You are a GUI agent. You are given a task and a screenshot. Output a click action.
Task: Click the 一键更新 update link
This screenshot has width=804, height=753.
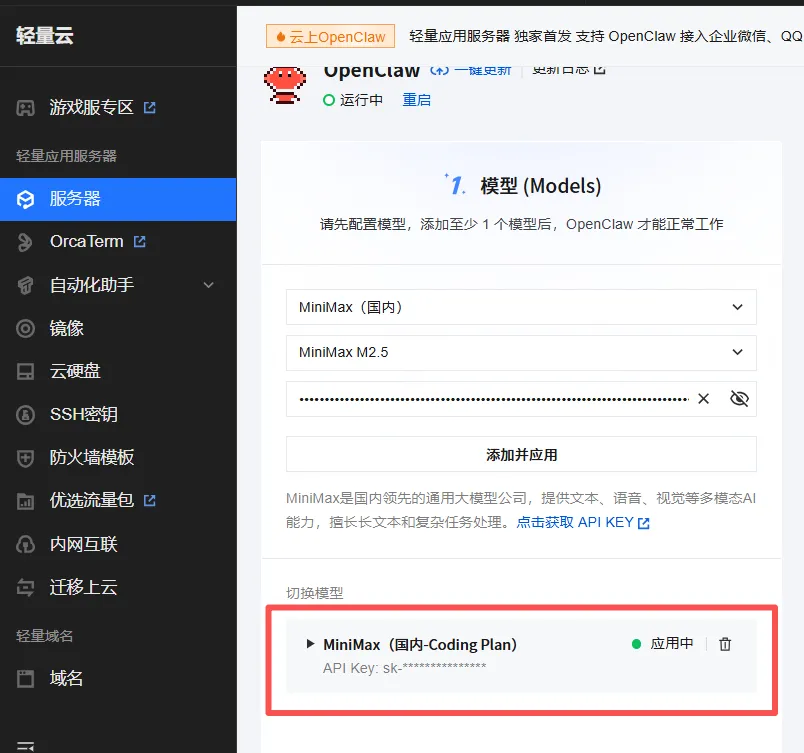[x=471, y=70]
